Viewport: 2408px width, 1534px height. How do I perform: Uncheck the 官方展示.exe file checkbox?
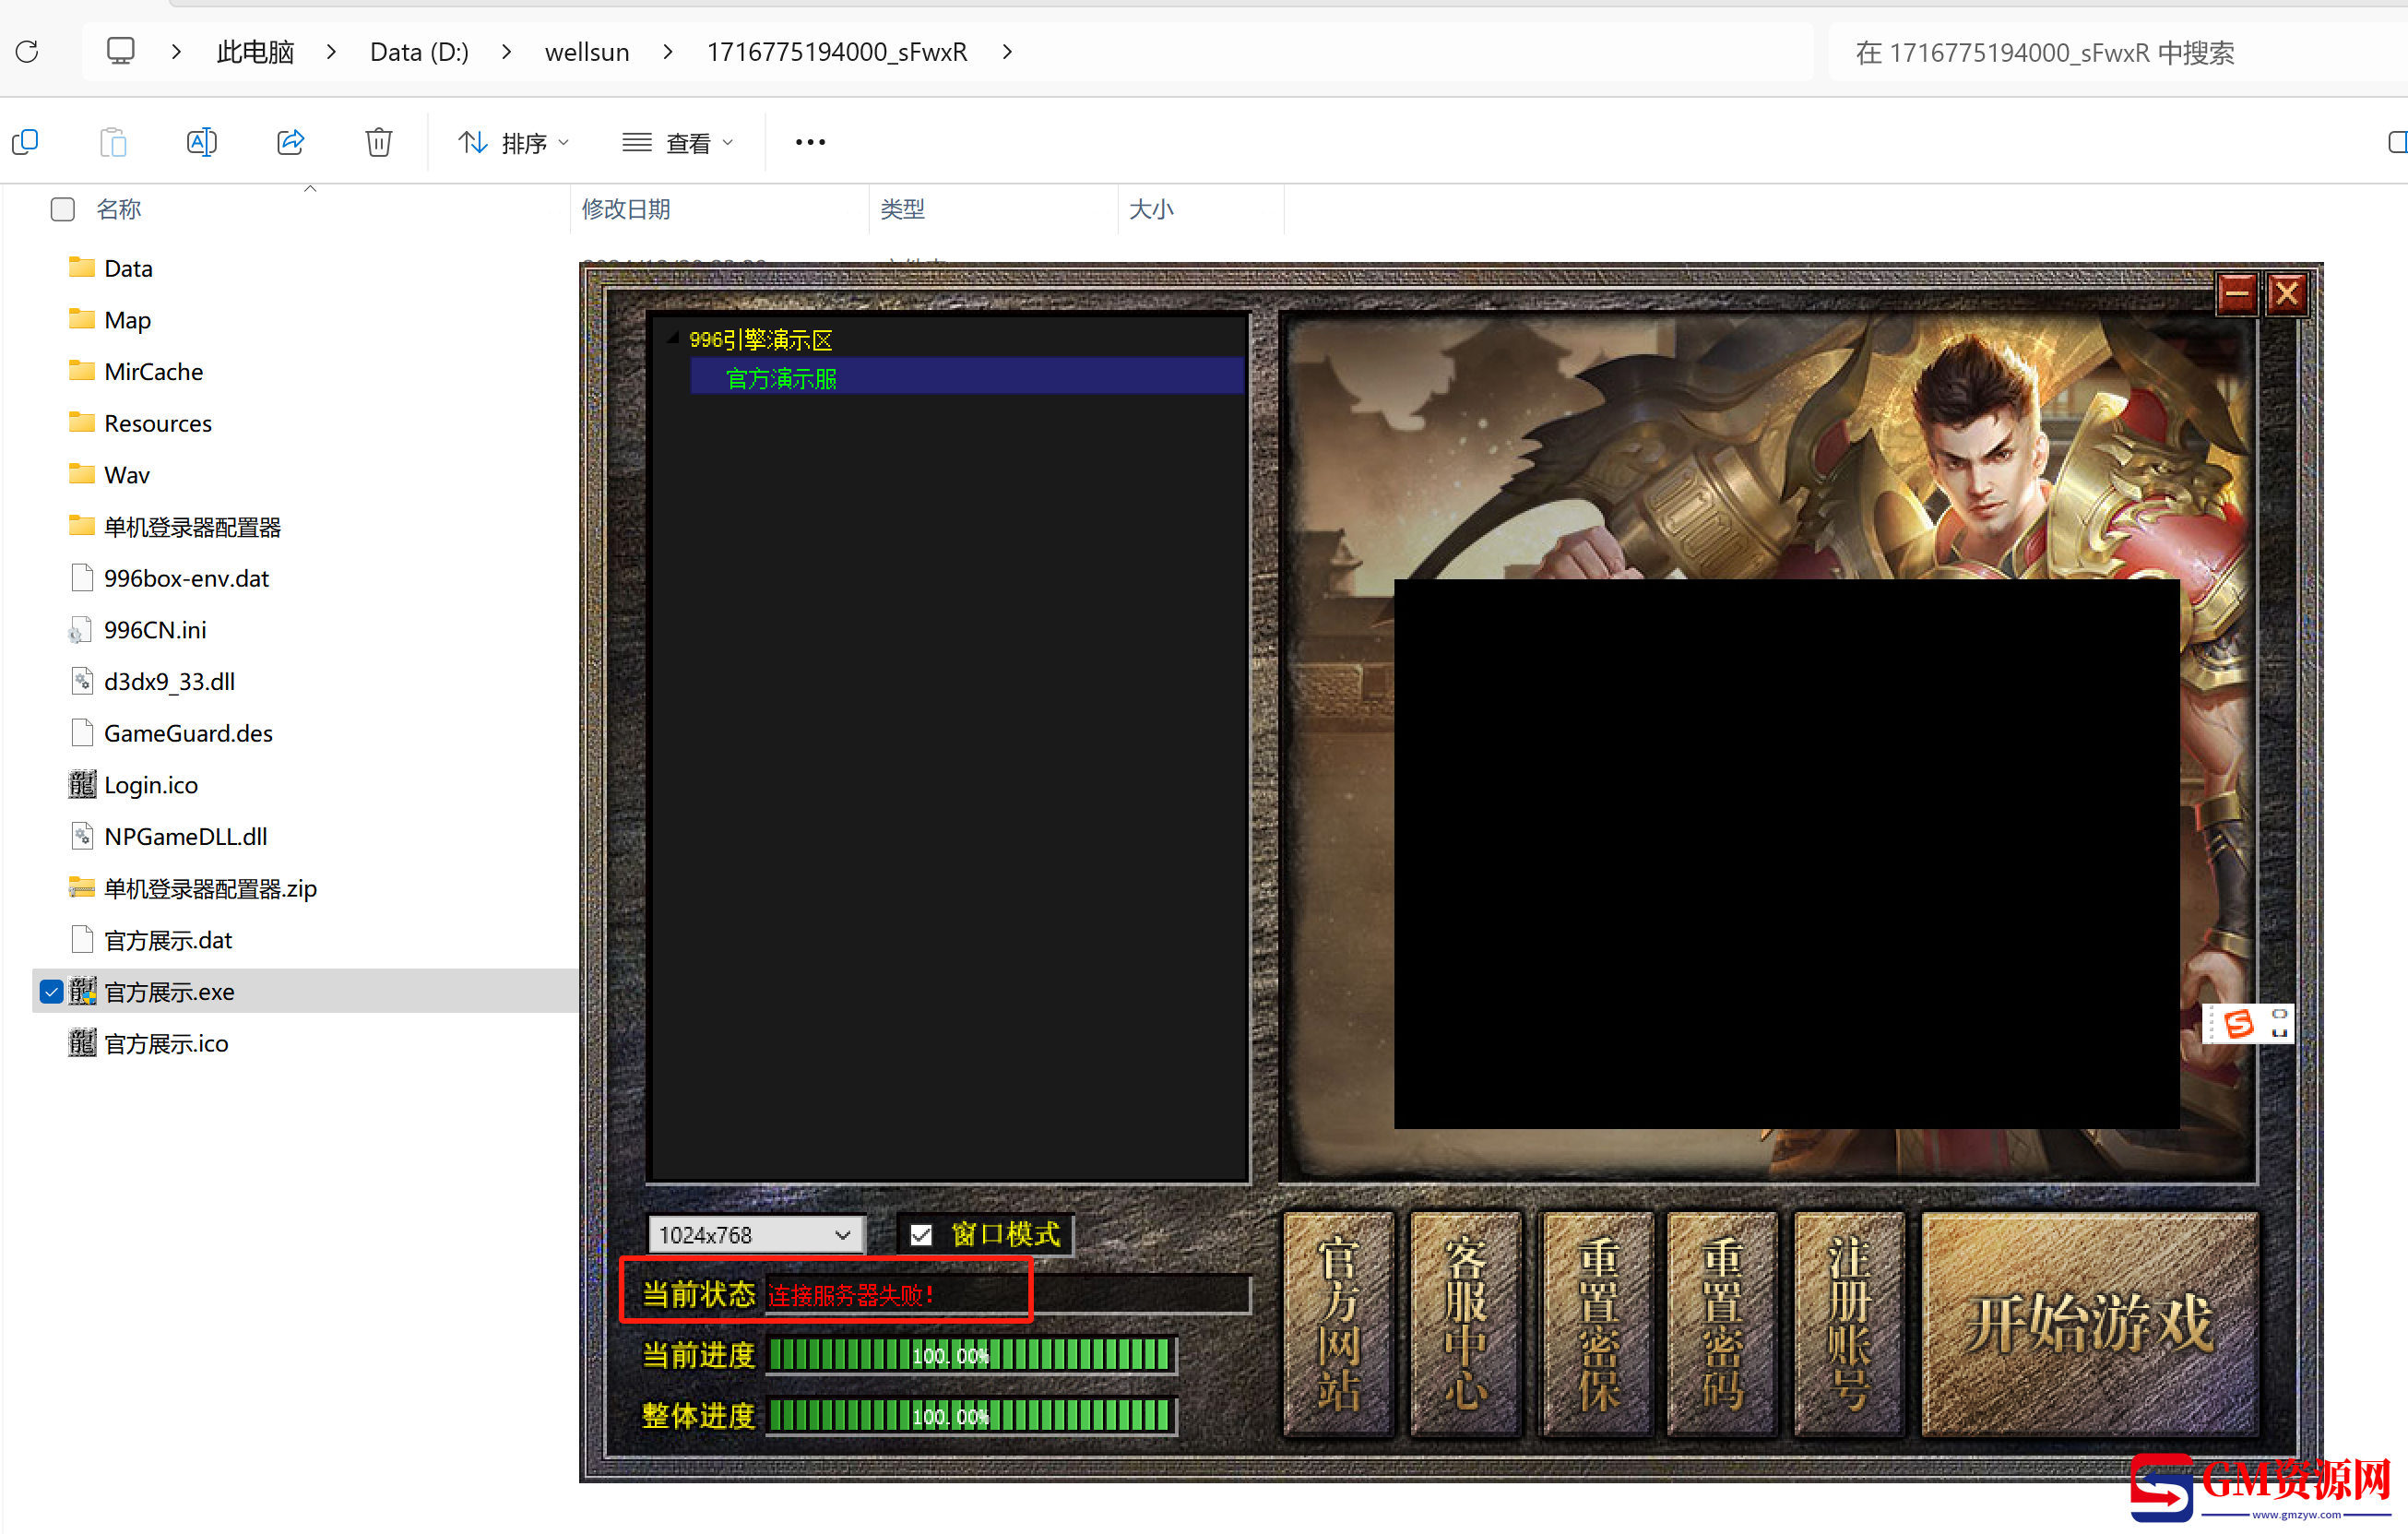point(51,991)
